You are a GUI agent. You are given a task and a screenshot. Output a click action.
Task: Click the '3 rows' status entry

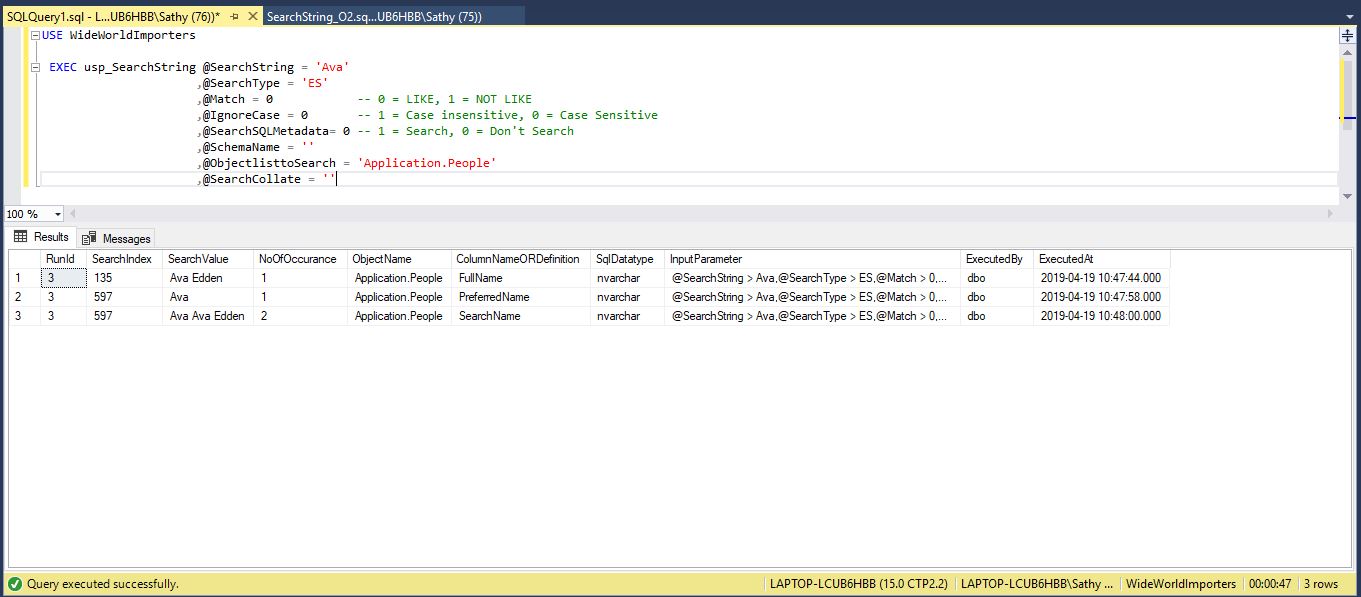(x=1320, y=584)
